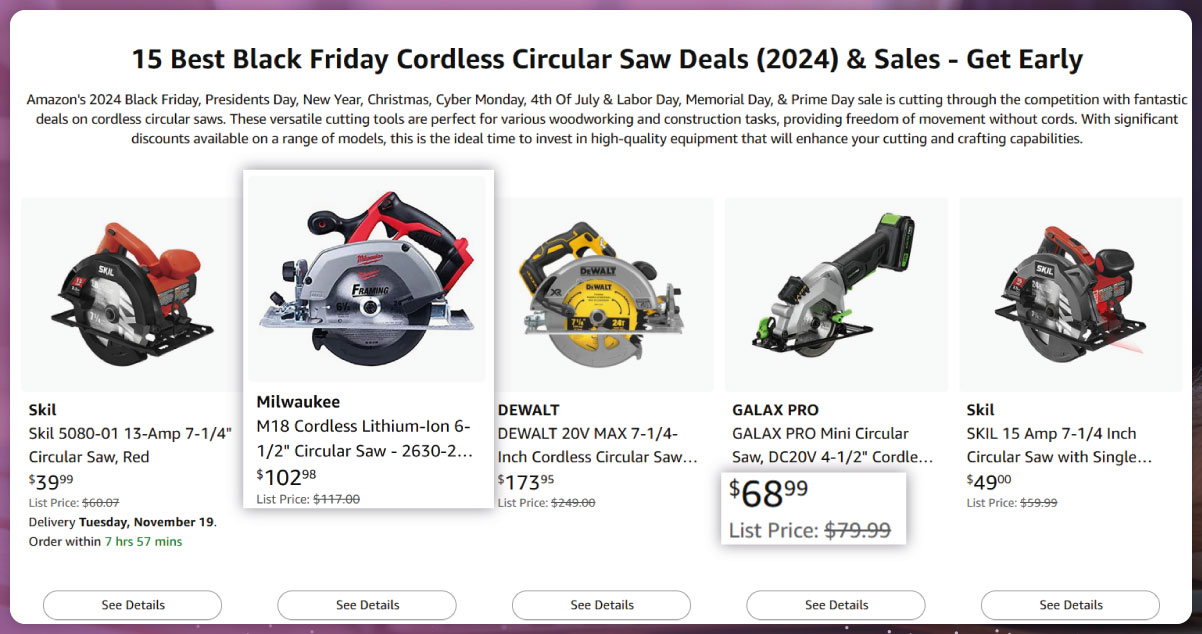Viewport: 1202px width, 634px height.
Task: See Details for GALAX PRO mini saw
Action: click(836, 605)
